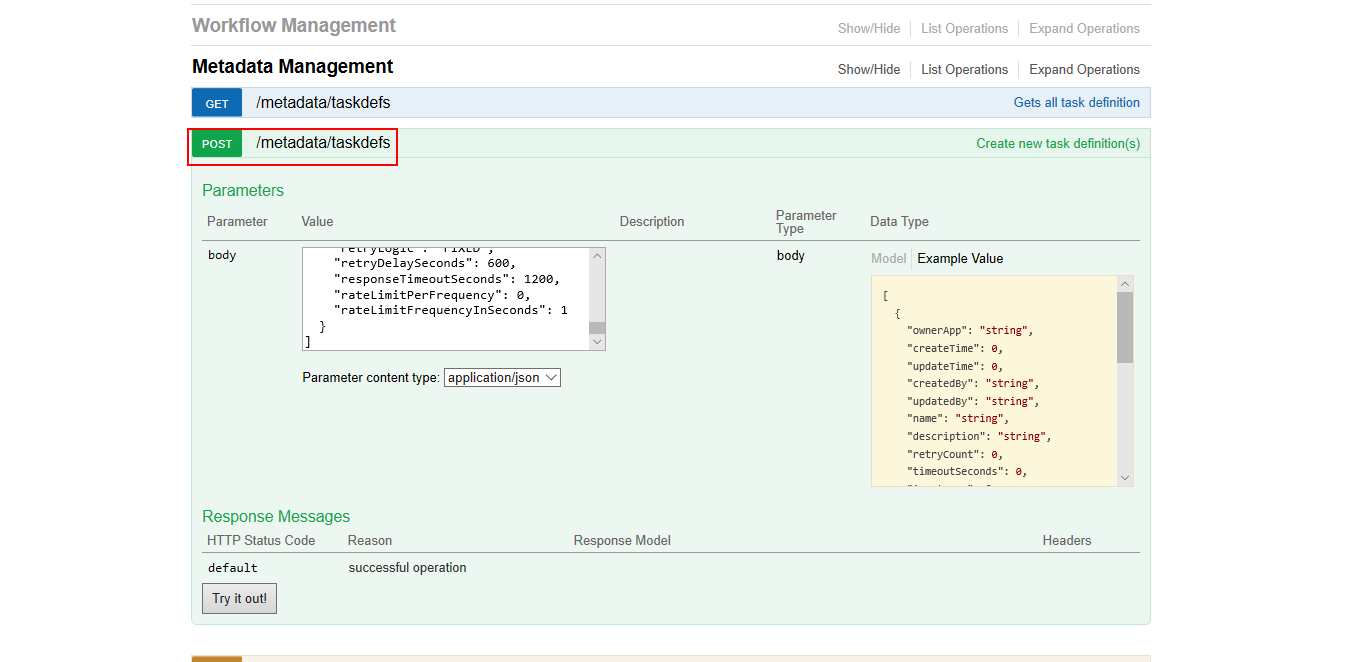
Task: Switch to the Model tab
Action: coord(888,258)
